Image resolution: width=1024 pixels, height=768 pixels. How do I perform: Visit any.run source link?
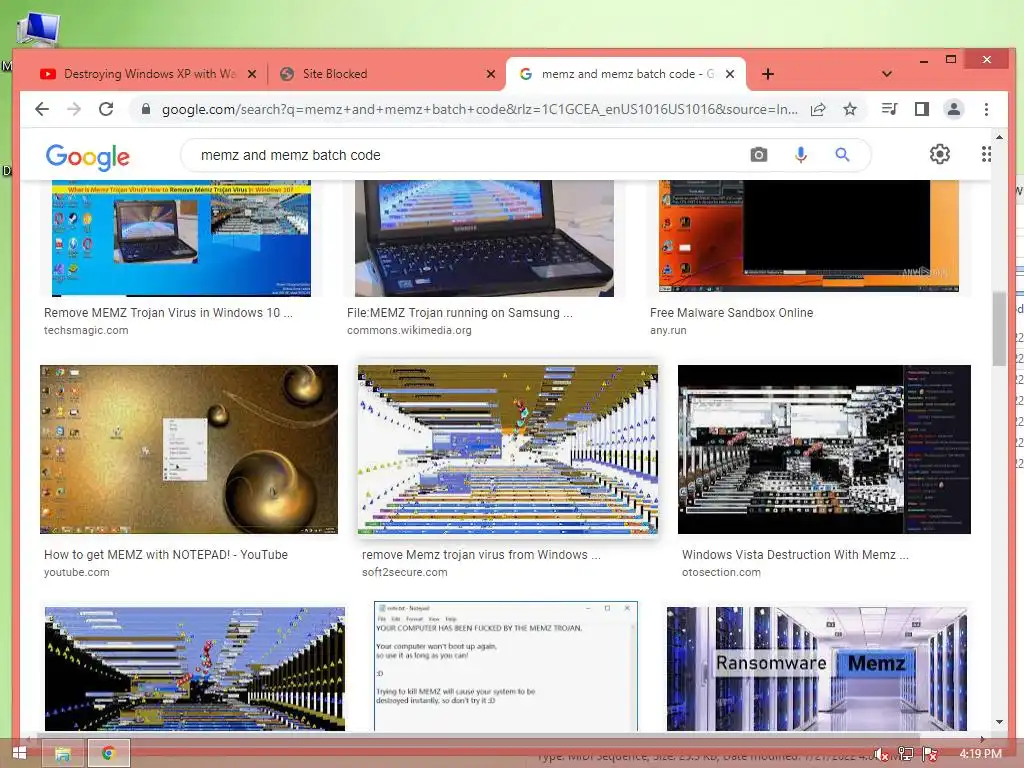668,330
